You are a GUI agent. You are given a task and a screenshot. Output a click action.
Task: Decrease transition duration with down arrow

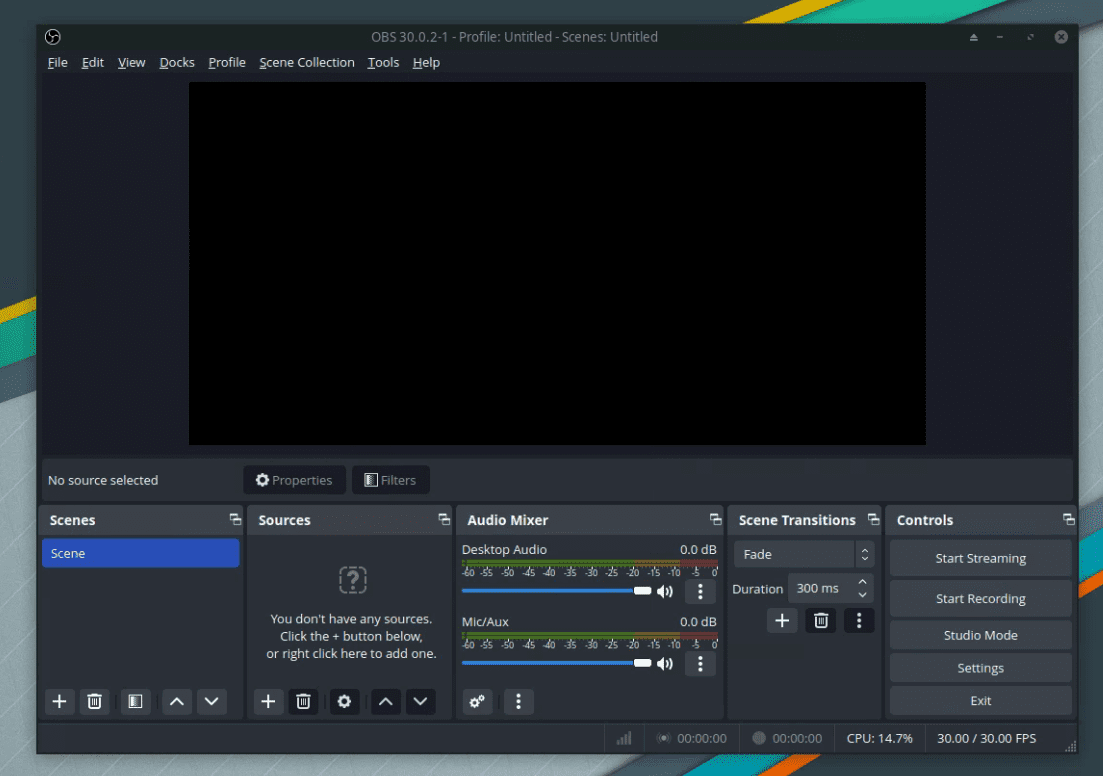[x=862, y=595]
